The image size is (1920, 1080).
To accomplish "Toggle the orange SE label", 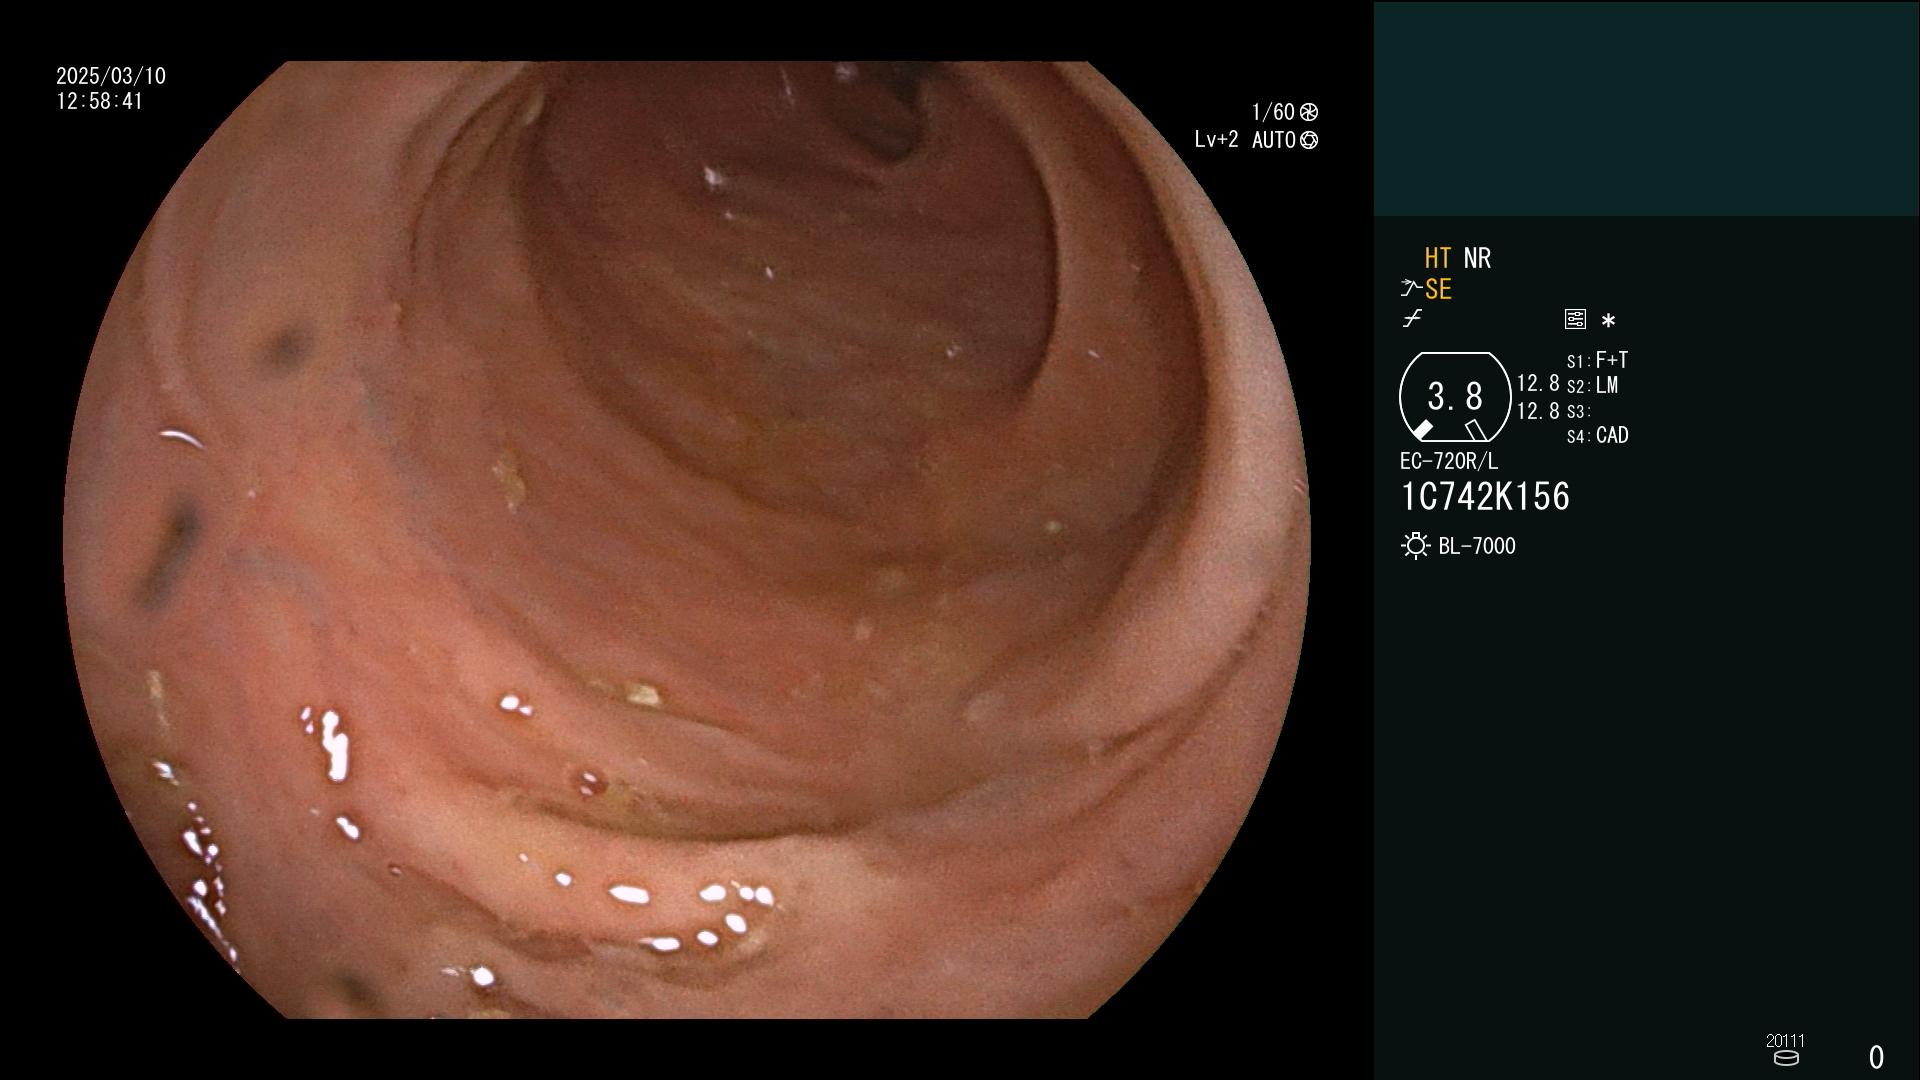I will coord(1438,290).
